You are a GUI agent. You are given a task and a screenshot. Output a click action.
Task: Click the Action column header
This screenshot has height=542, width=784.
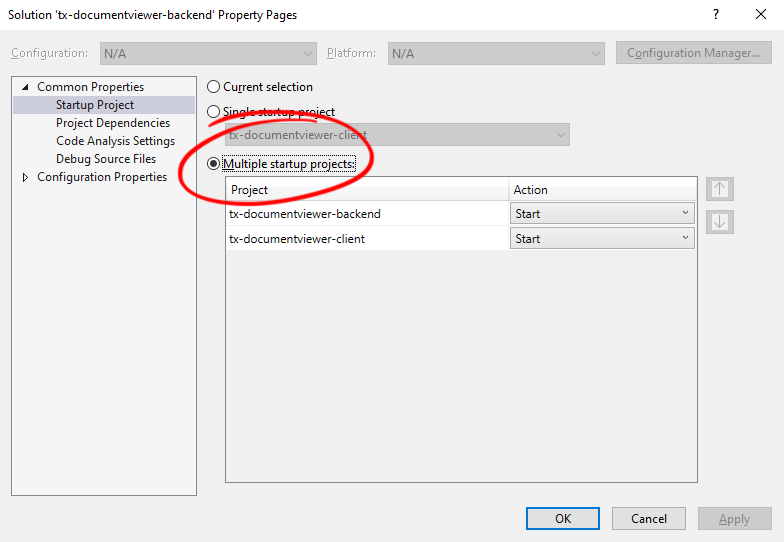(602, 190)
